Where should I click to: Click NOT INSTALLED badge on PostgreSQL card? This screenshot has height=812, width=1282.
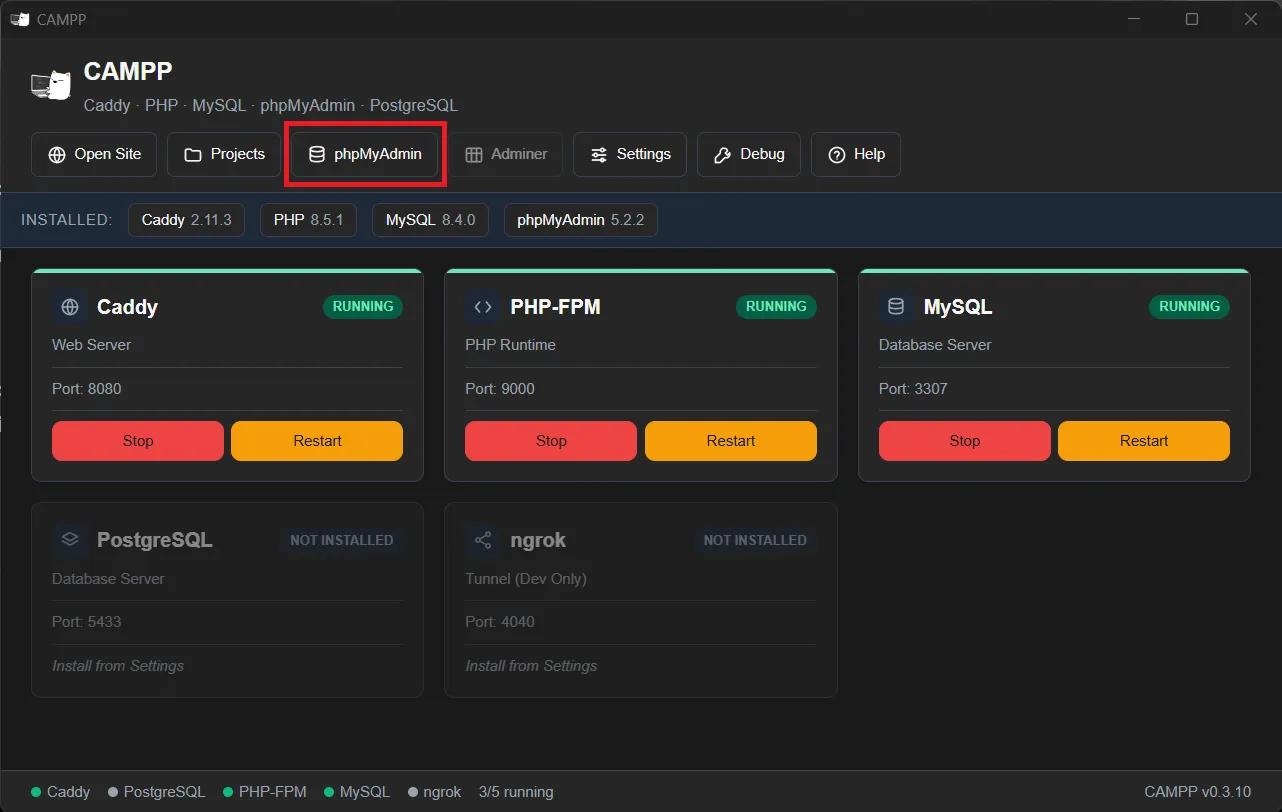tap(341, 540)
